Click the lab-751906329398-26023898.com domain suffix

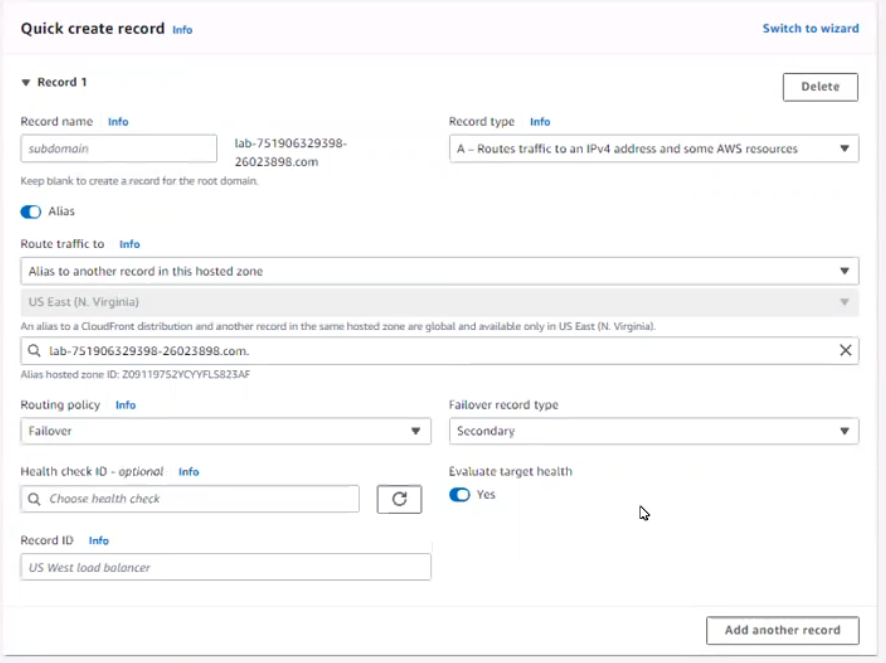click(290, 153)
